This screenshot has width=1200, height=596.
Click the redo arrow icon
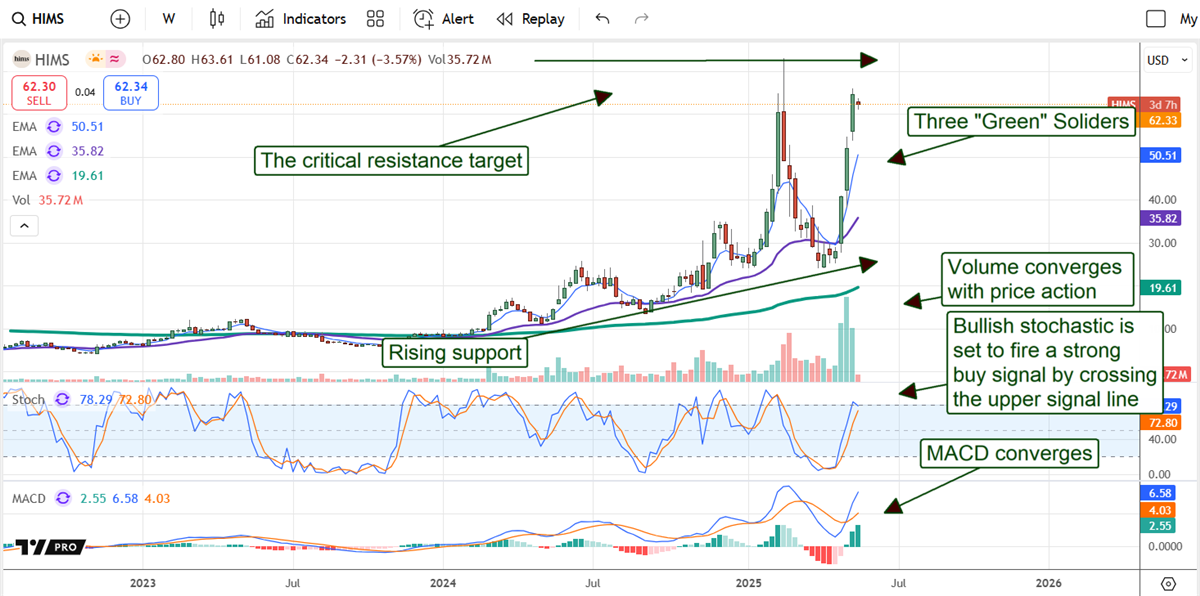click(642, 19)
